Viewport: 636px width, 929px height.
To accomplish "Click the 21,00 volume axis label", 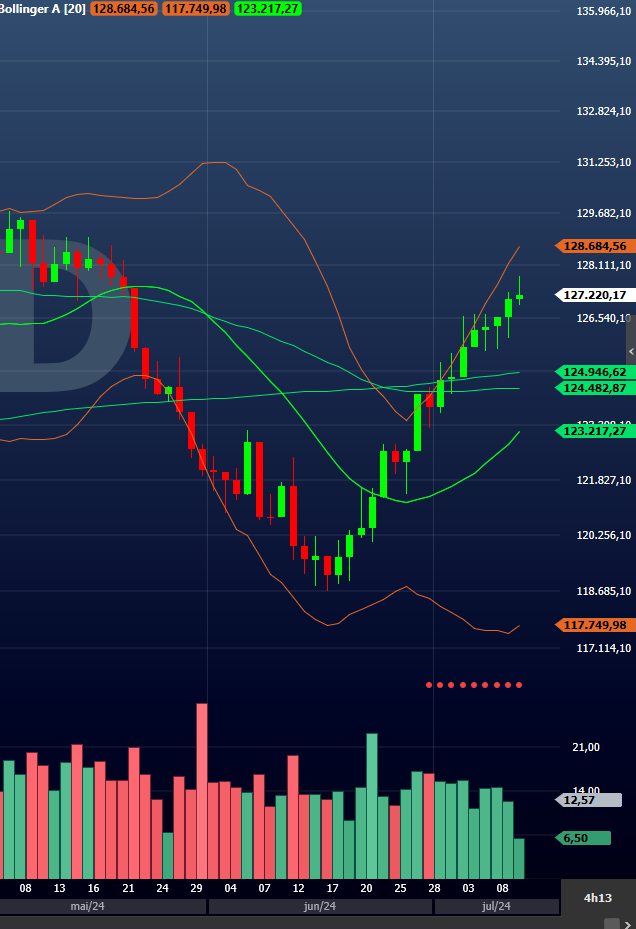I will (x=586, y=747).
